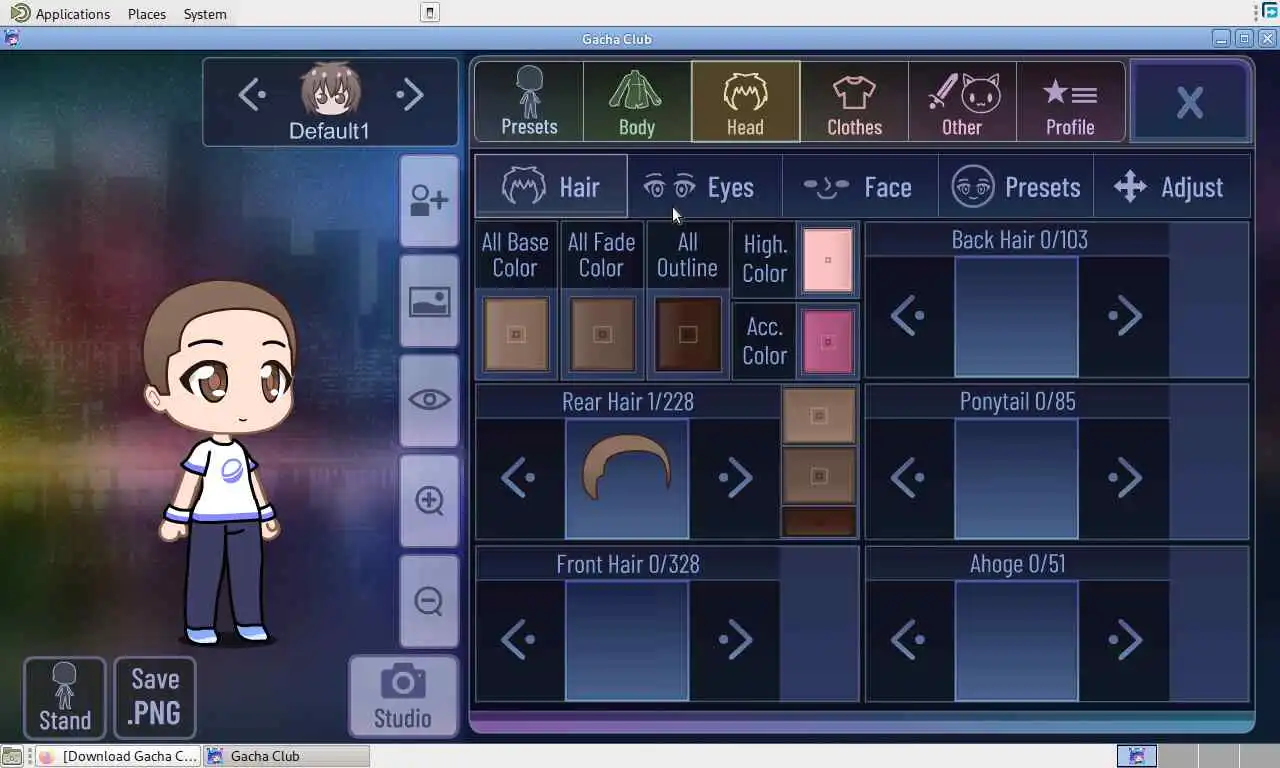Click the Gacha Club title bar icon

point(12,39)
